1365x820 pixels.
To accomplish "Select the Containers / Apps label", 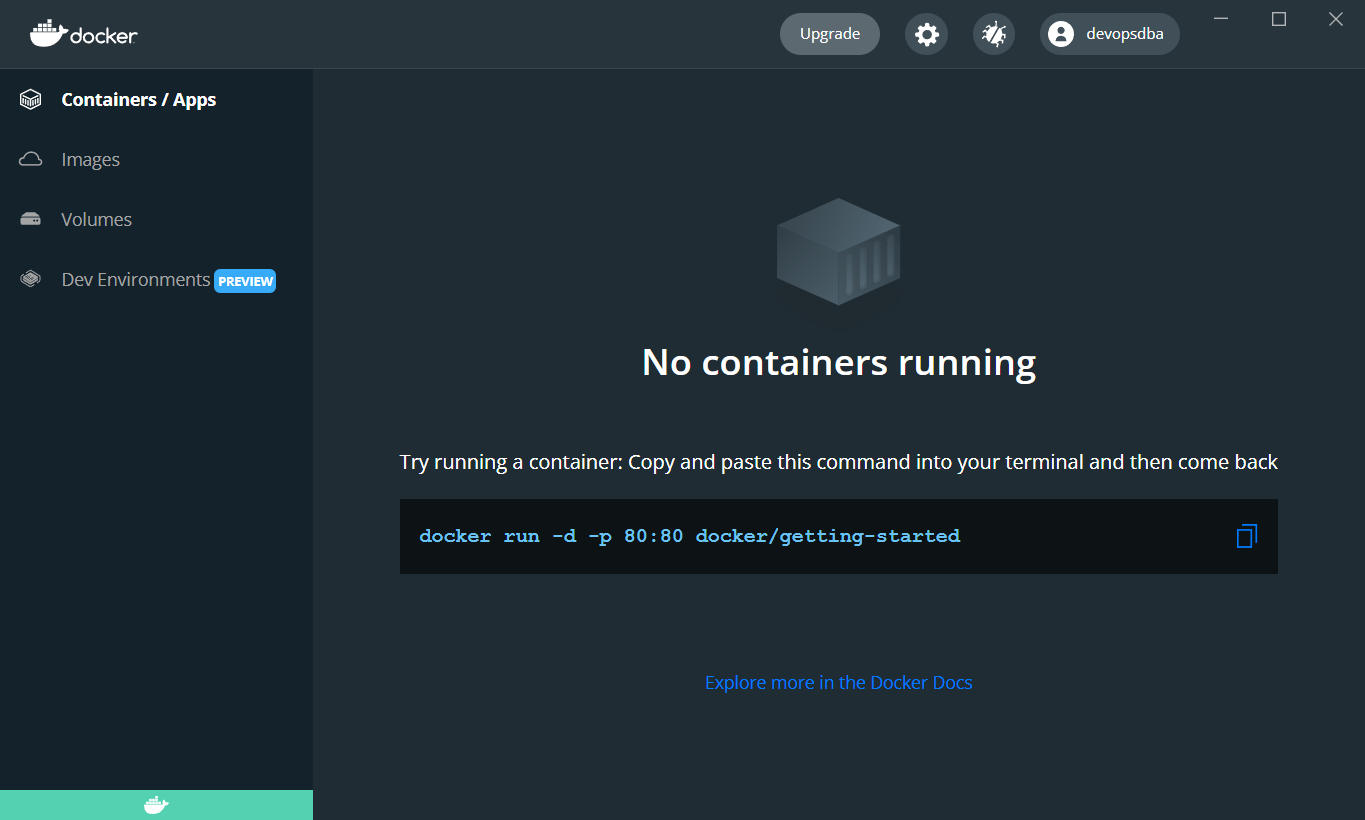I will (x=139, y=99).
